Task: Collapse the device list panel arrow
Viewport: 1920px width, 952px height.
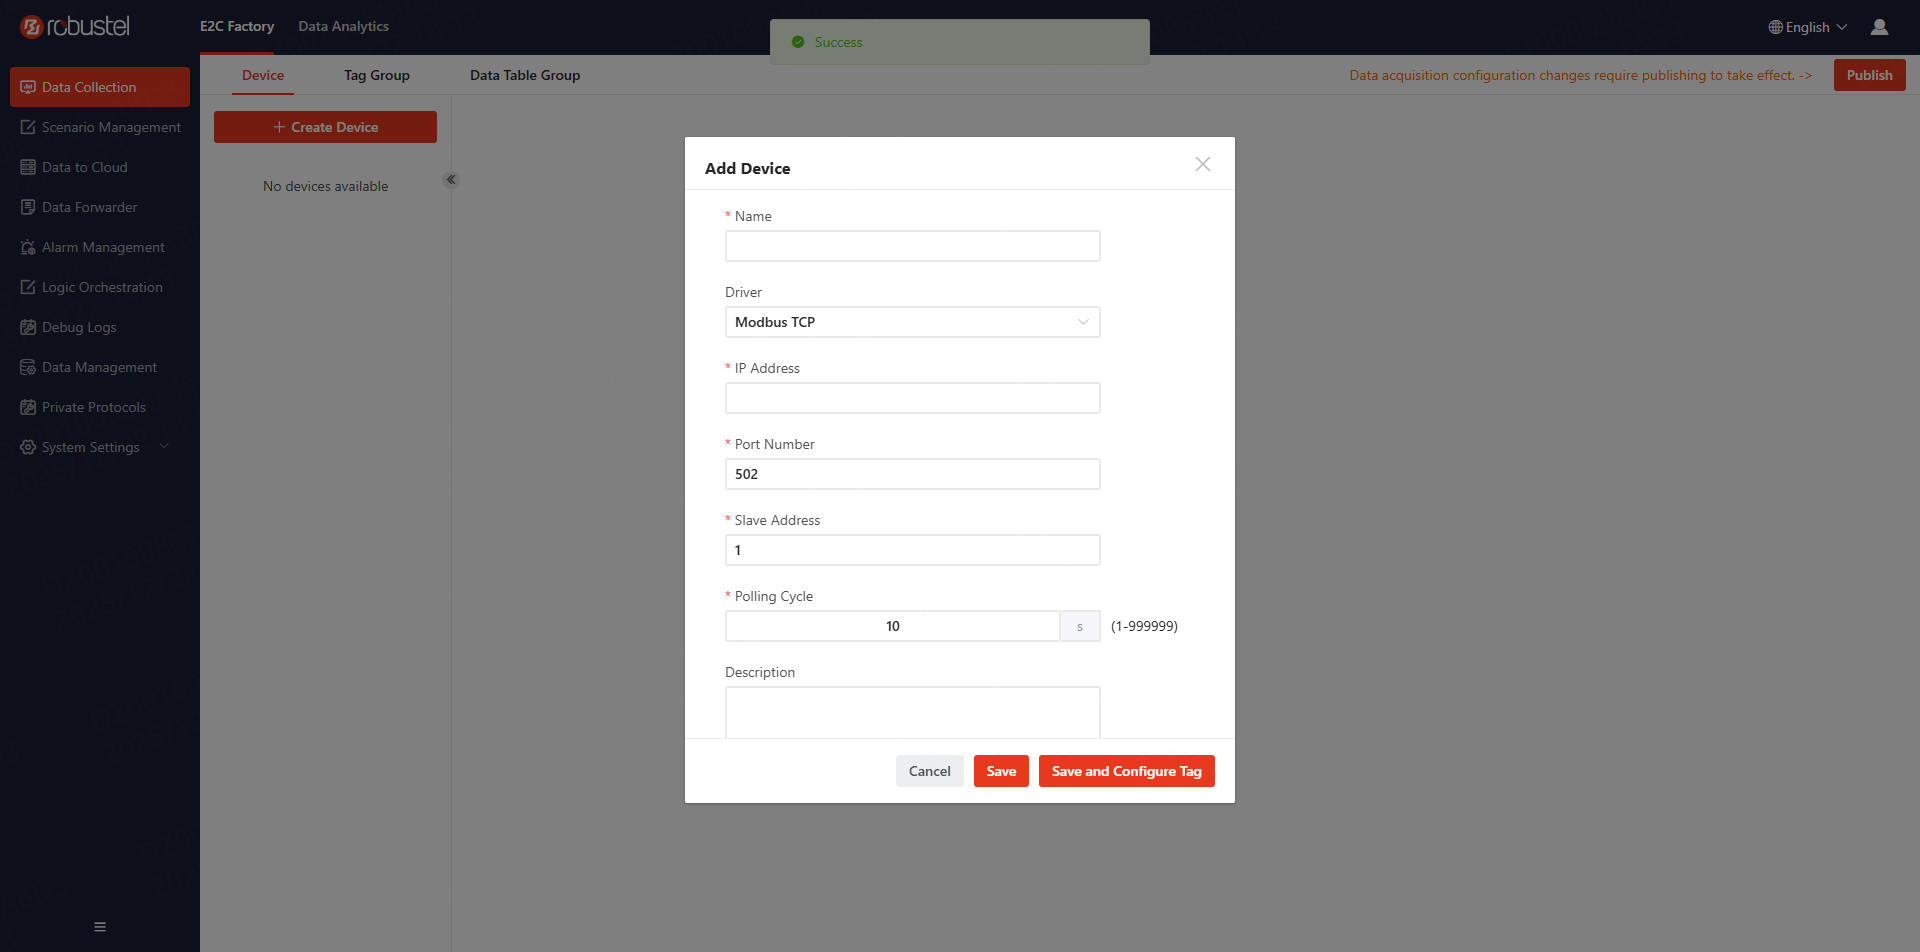Action: click(451, 180)
